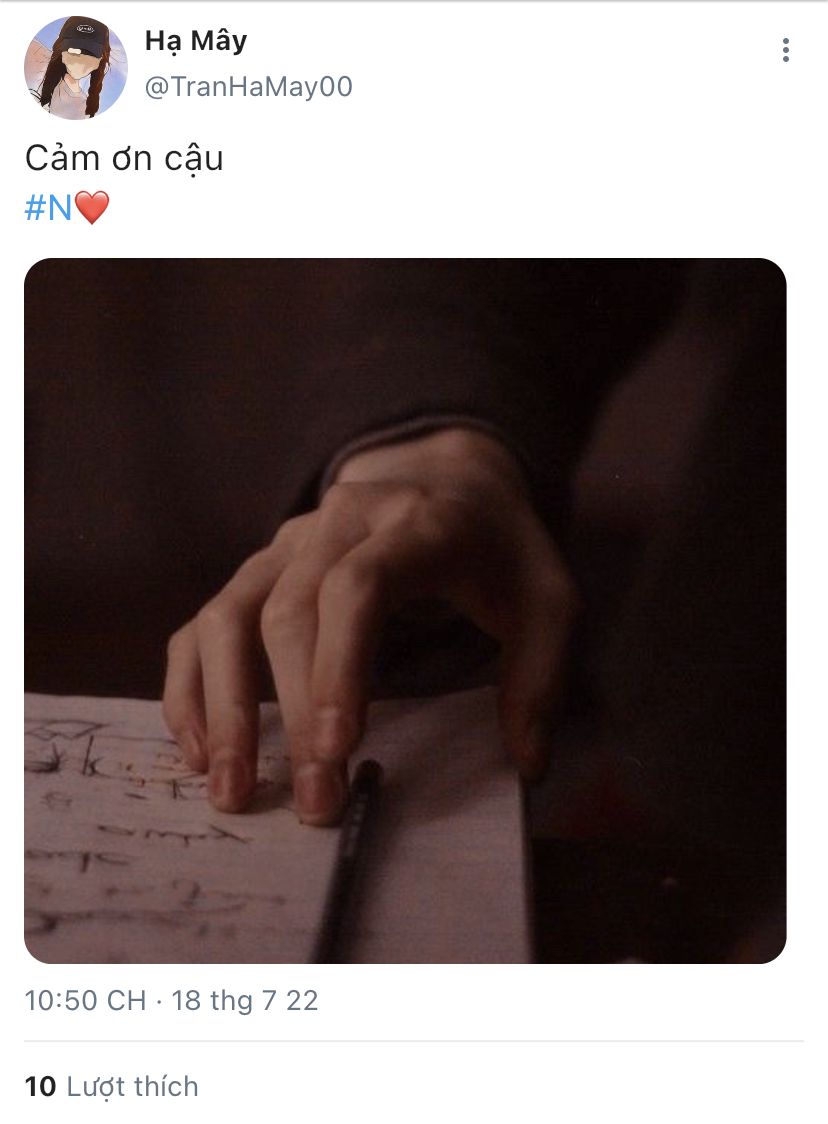
Task: Open the #N hashtag link
Action: pos(48,208)
